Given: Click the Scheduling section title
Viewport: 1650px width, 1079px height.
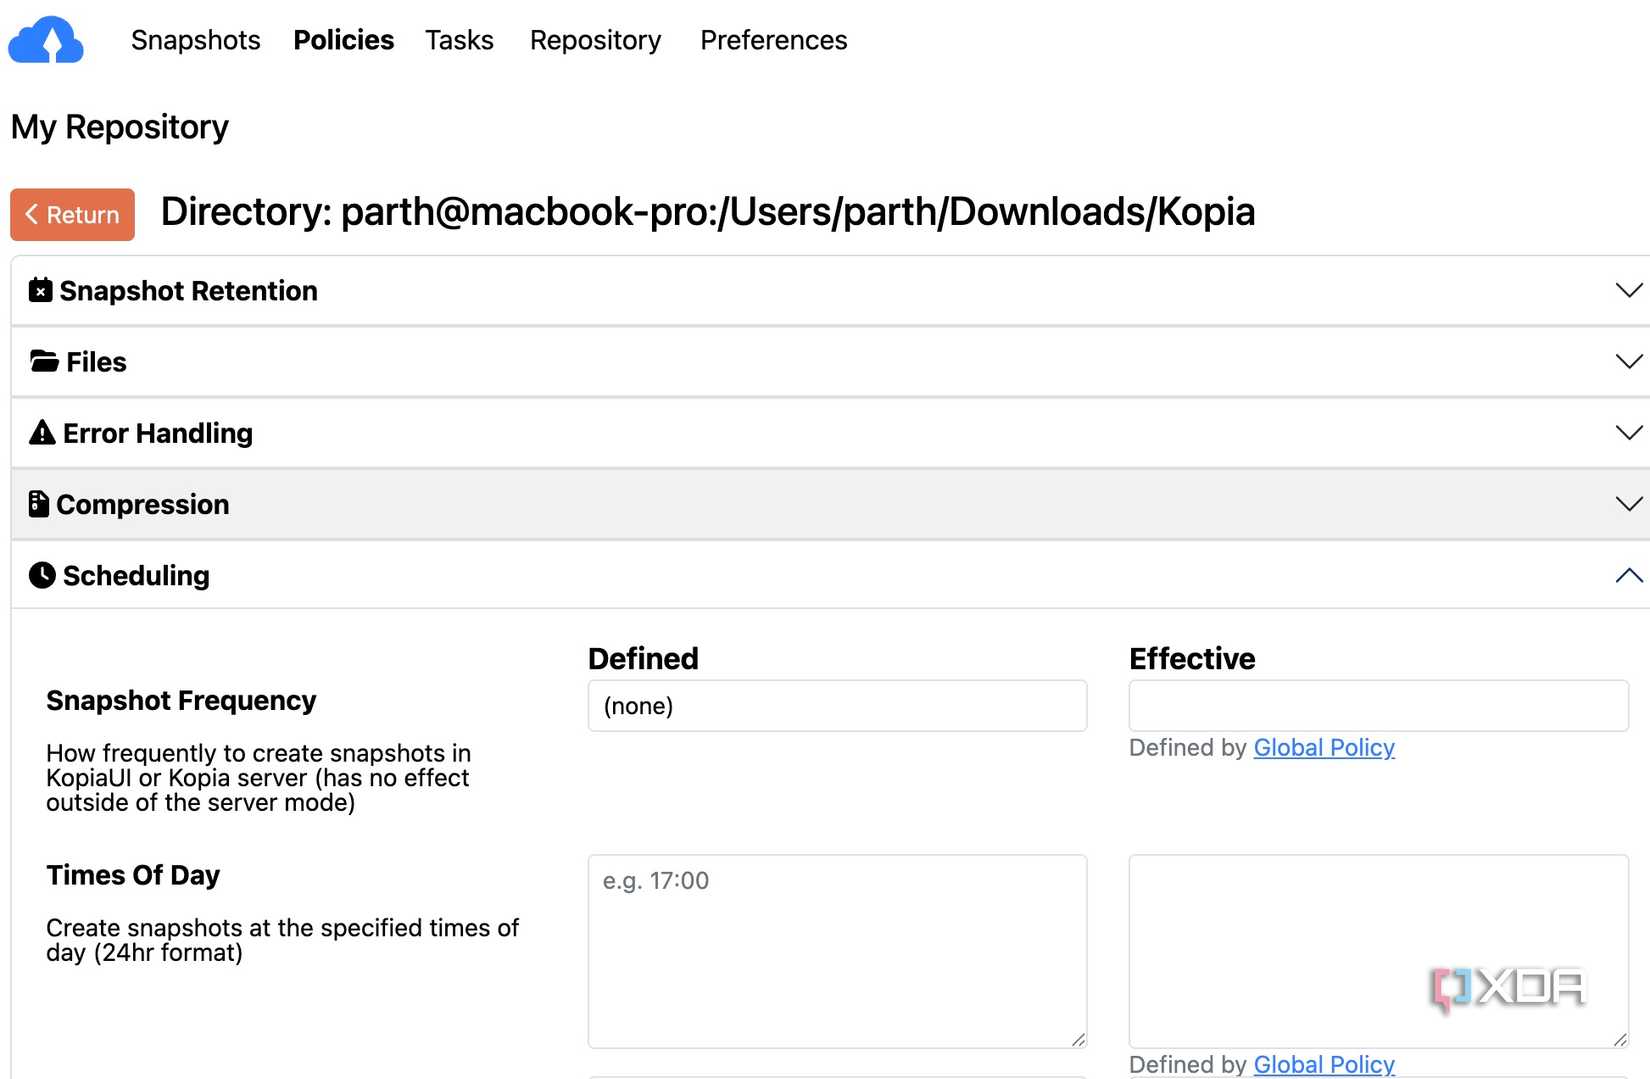Looking at the screenshot, I should coord(136,575).
